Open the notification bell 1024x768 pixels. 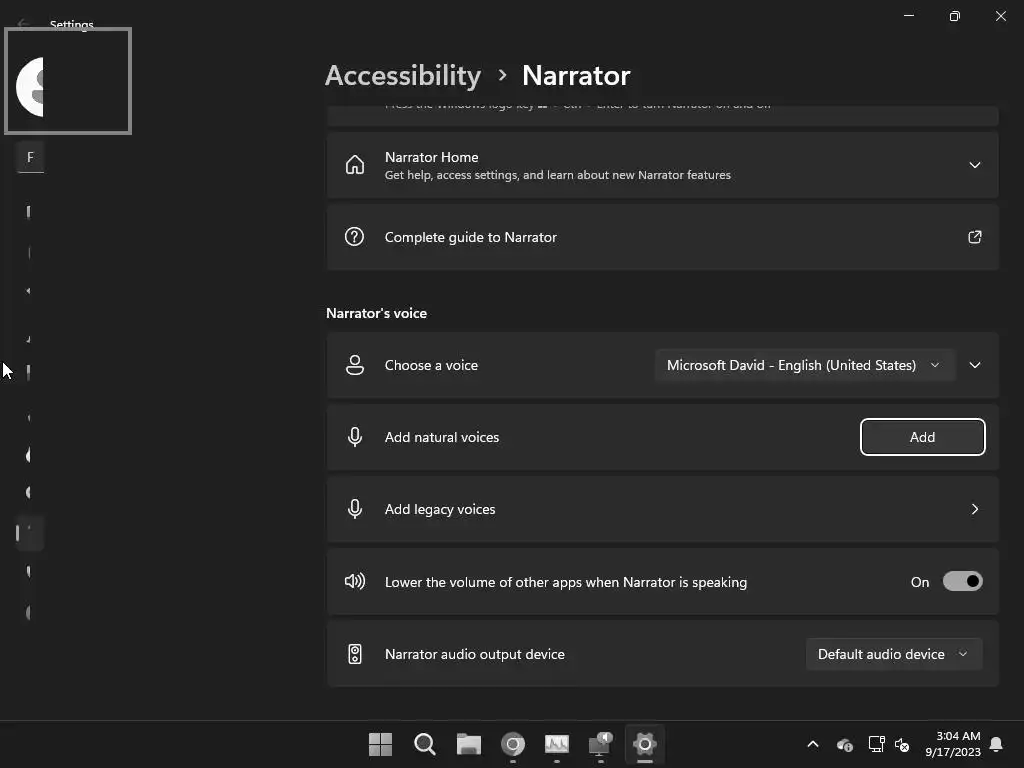click(x=996, y=744)
